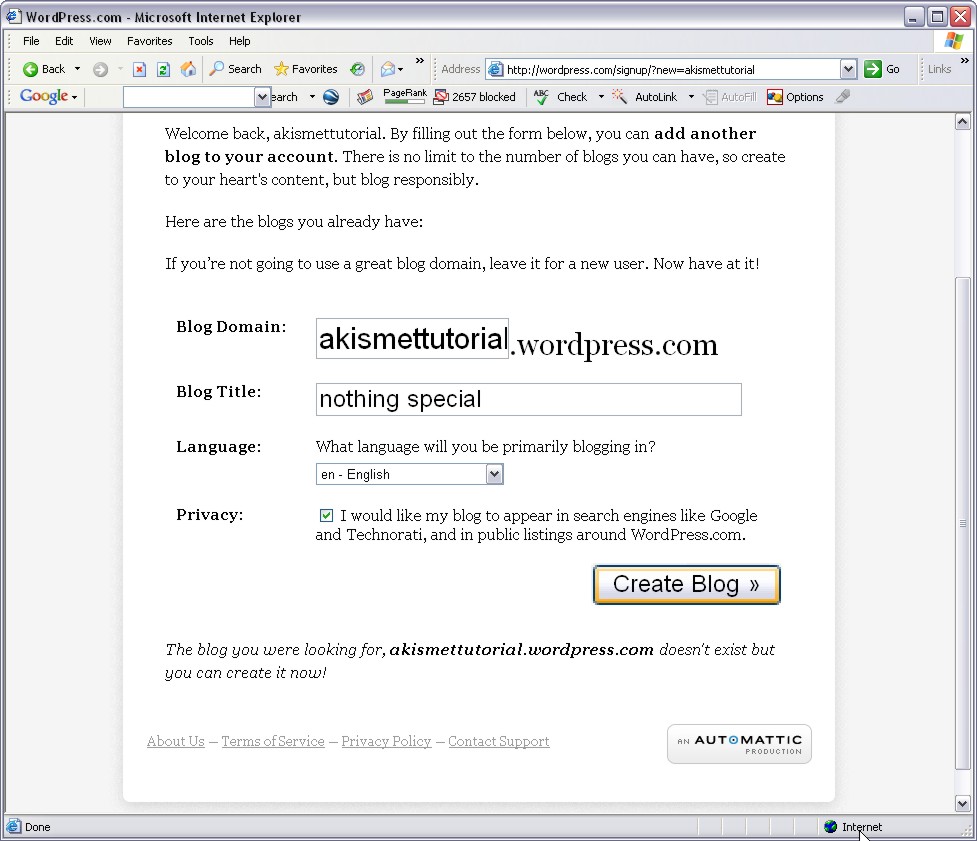
Task: Click the Refresh page icon
Action: pos(163,69)
